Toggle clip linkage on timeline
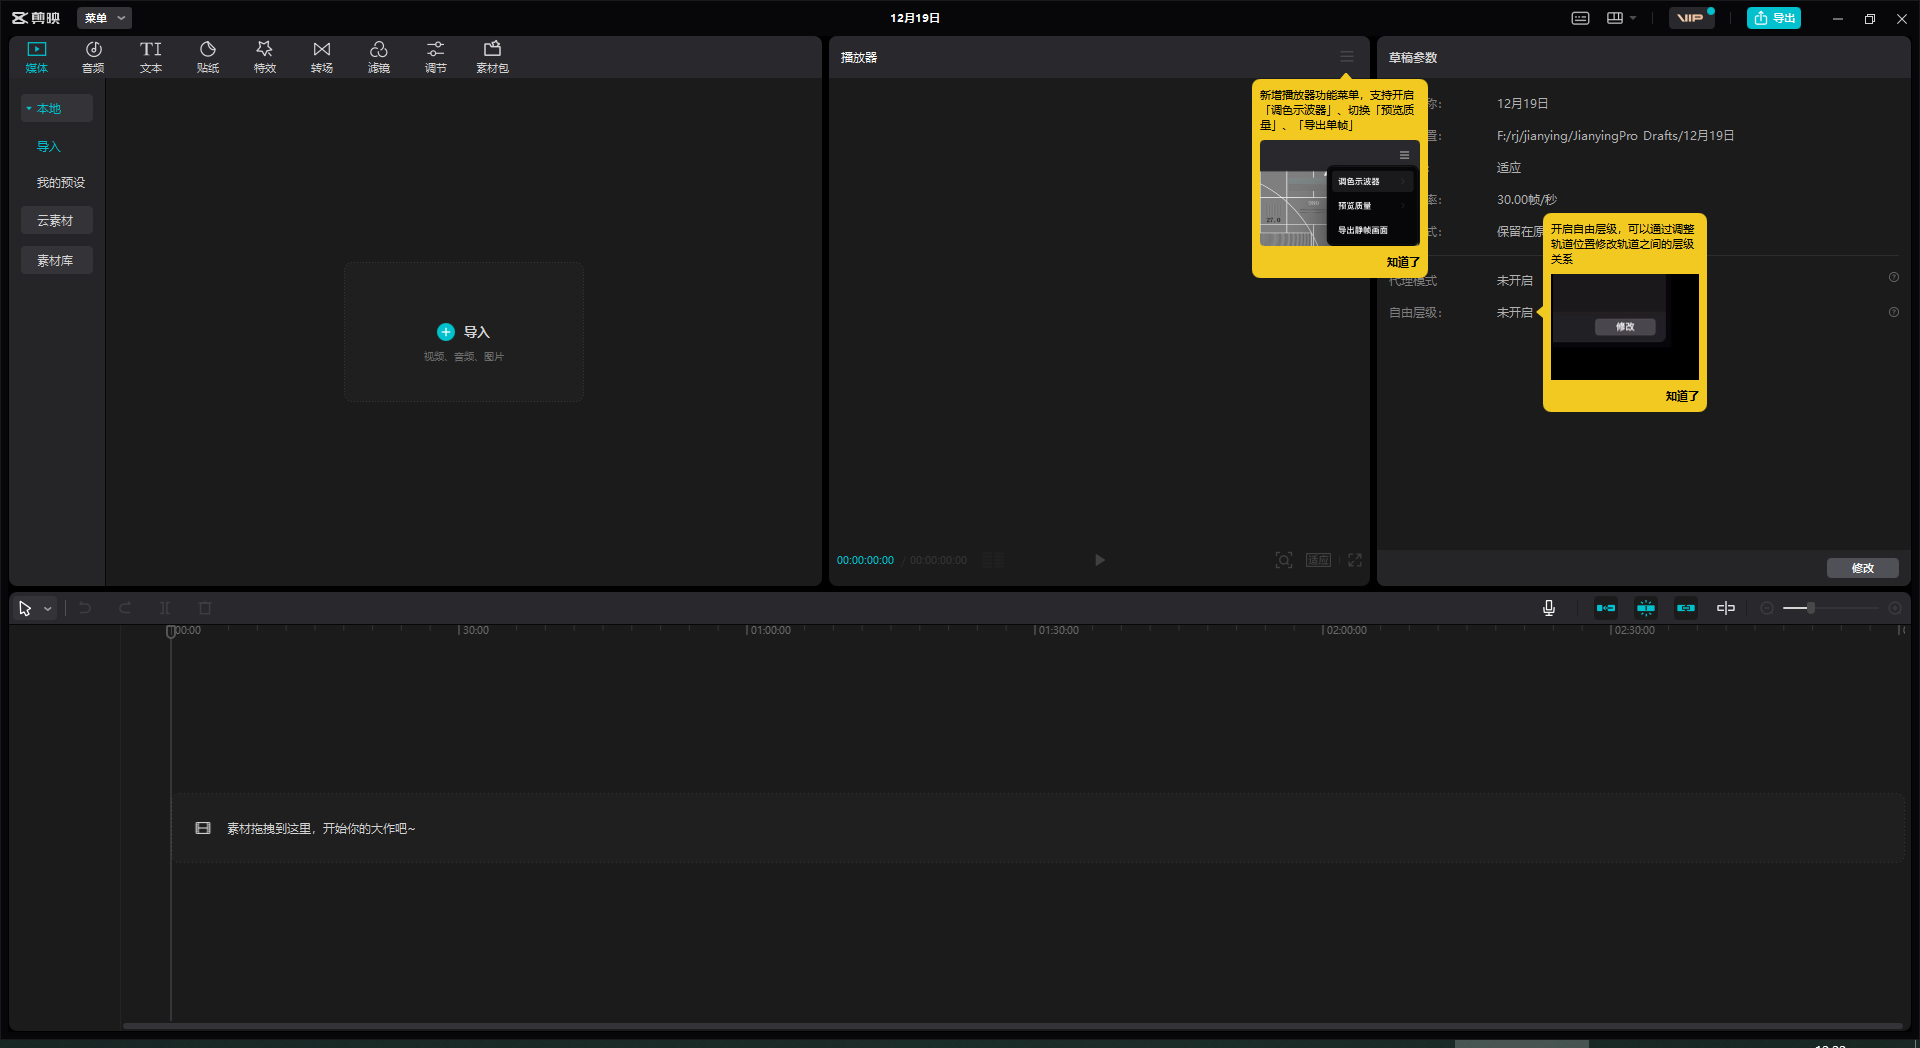The image size is (1920, 1048). click(x=1686, y=608)
